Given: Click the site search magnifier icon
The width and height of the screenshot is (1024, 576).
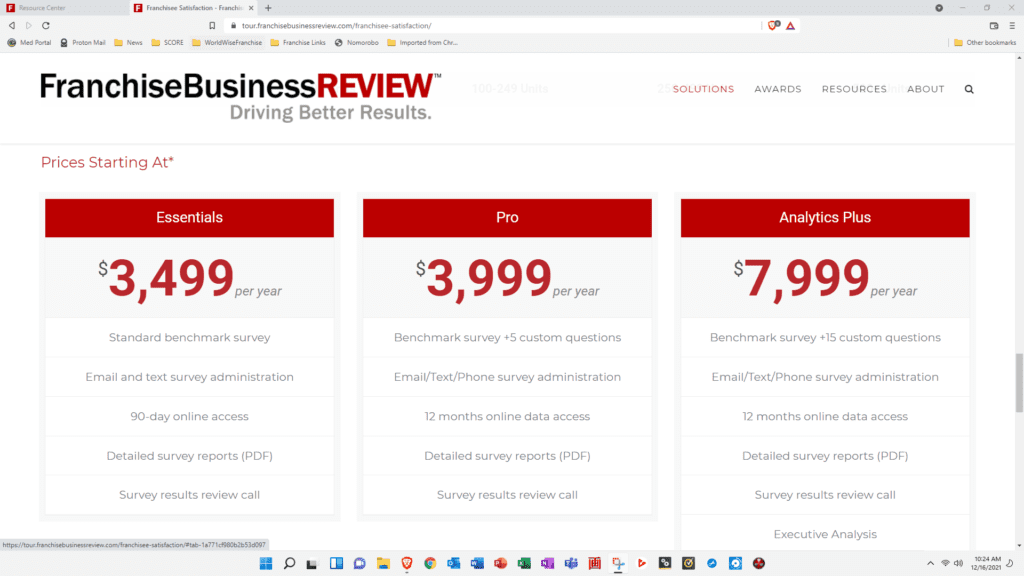Looking at the screenshot, I should pyautogui.click(x=969, y=89).
